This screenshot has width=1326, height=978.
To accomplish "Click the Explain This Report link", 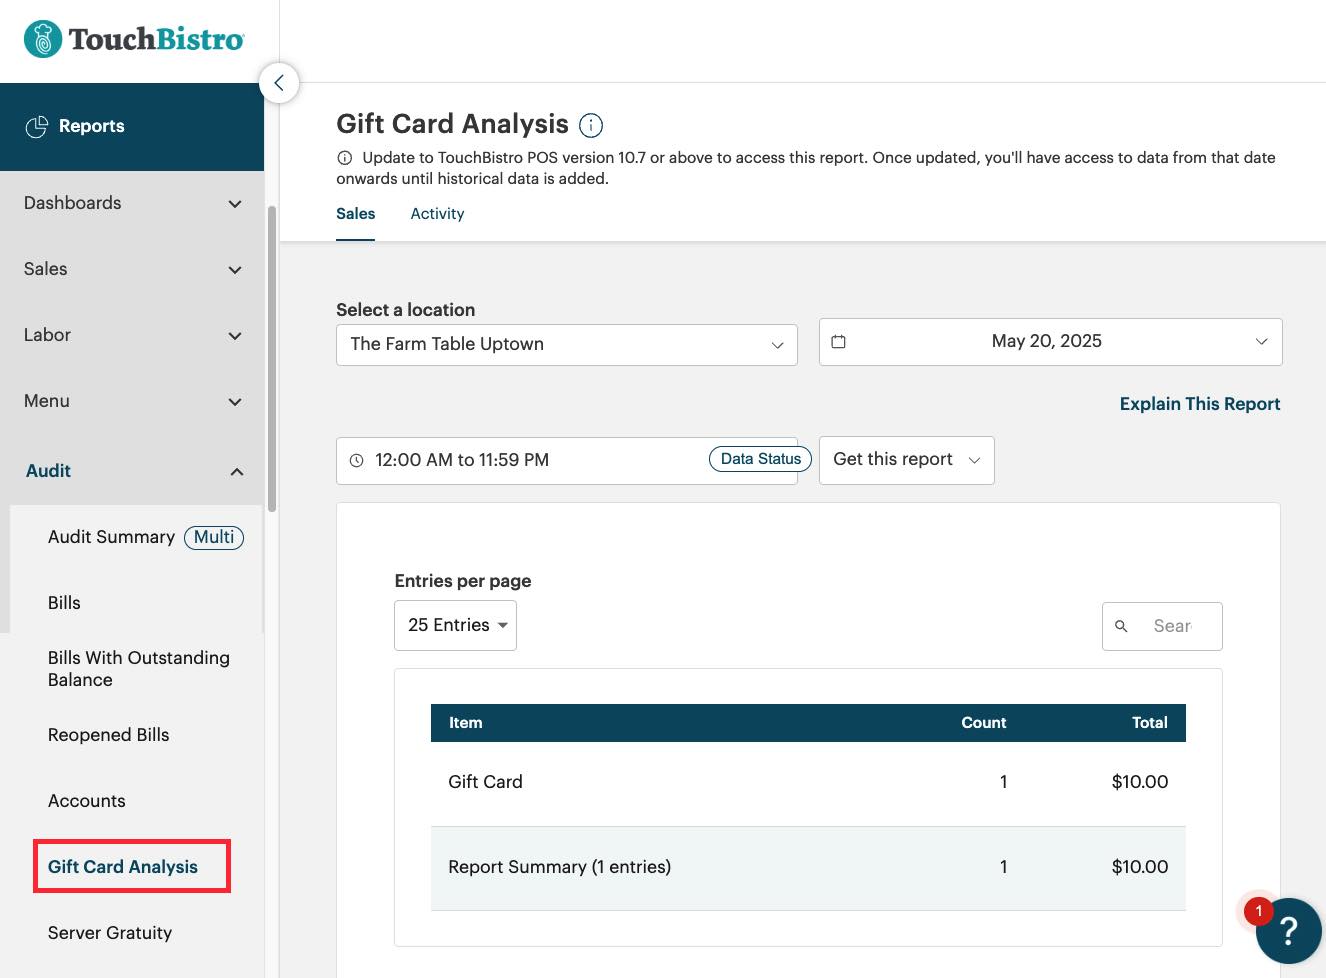I will [1199, 404].
